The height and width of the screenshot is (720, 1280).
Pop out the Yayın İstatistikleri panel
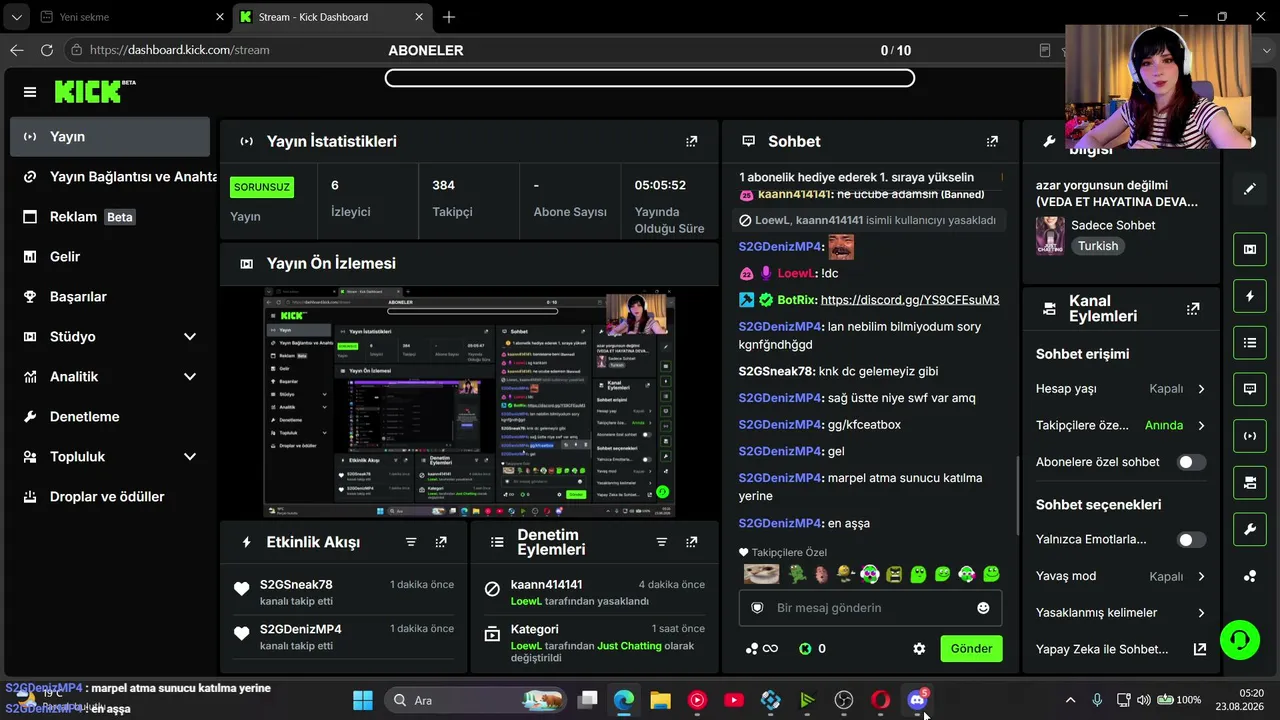[x=691, y=142]
